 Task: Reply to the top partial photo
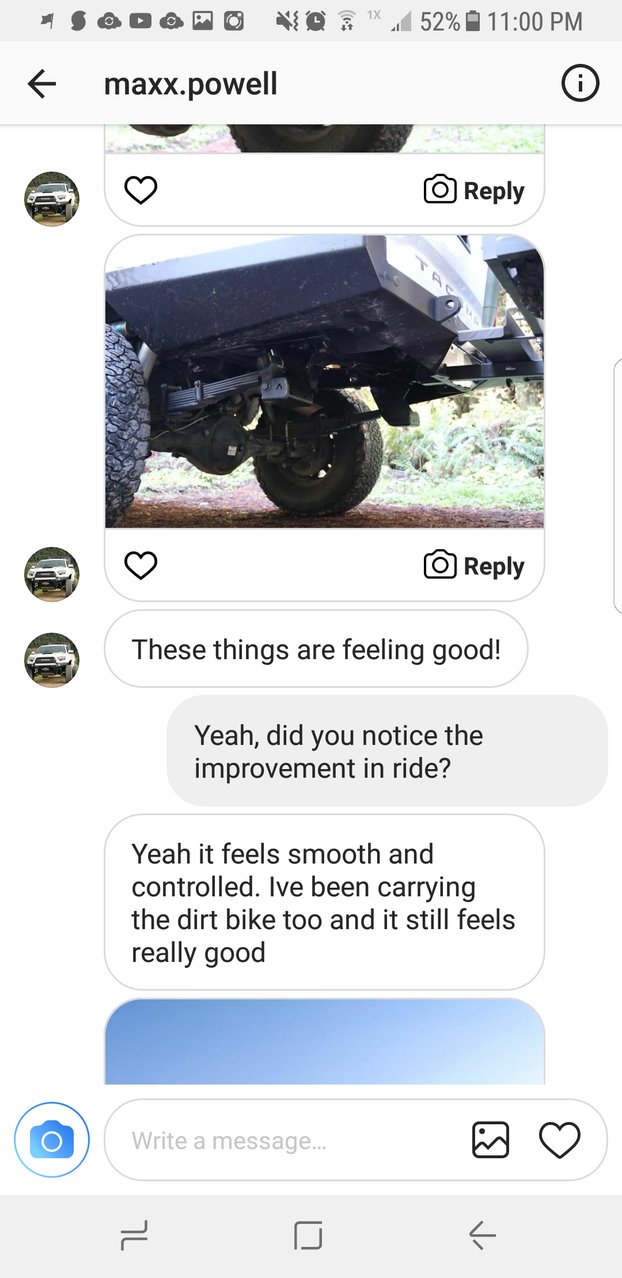[x=474, y=190]
